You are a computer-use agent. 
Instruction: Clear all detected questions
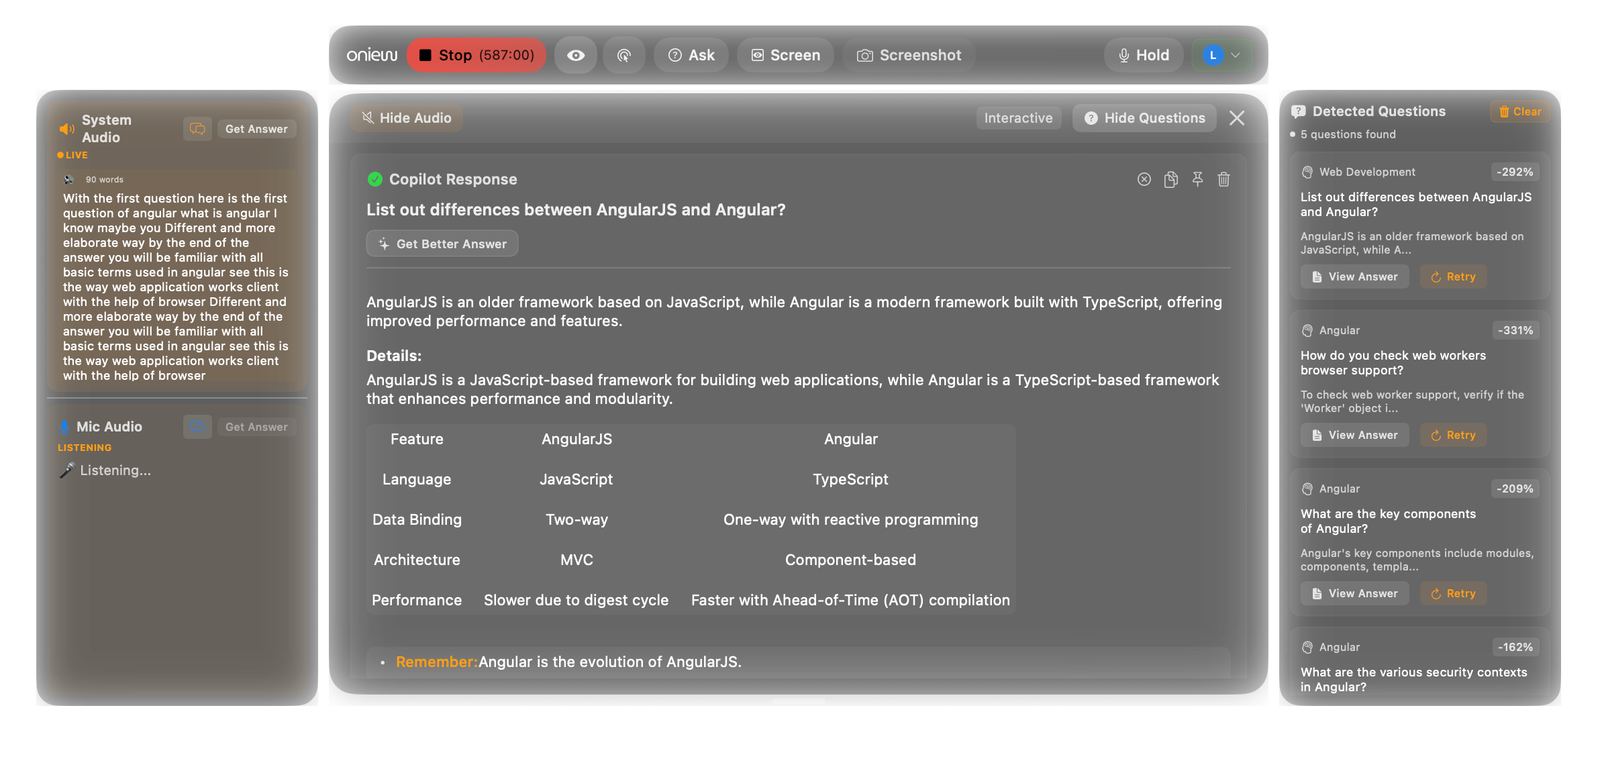(x=1519, y=112)
